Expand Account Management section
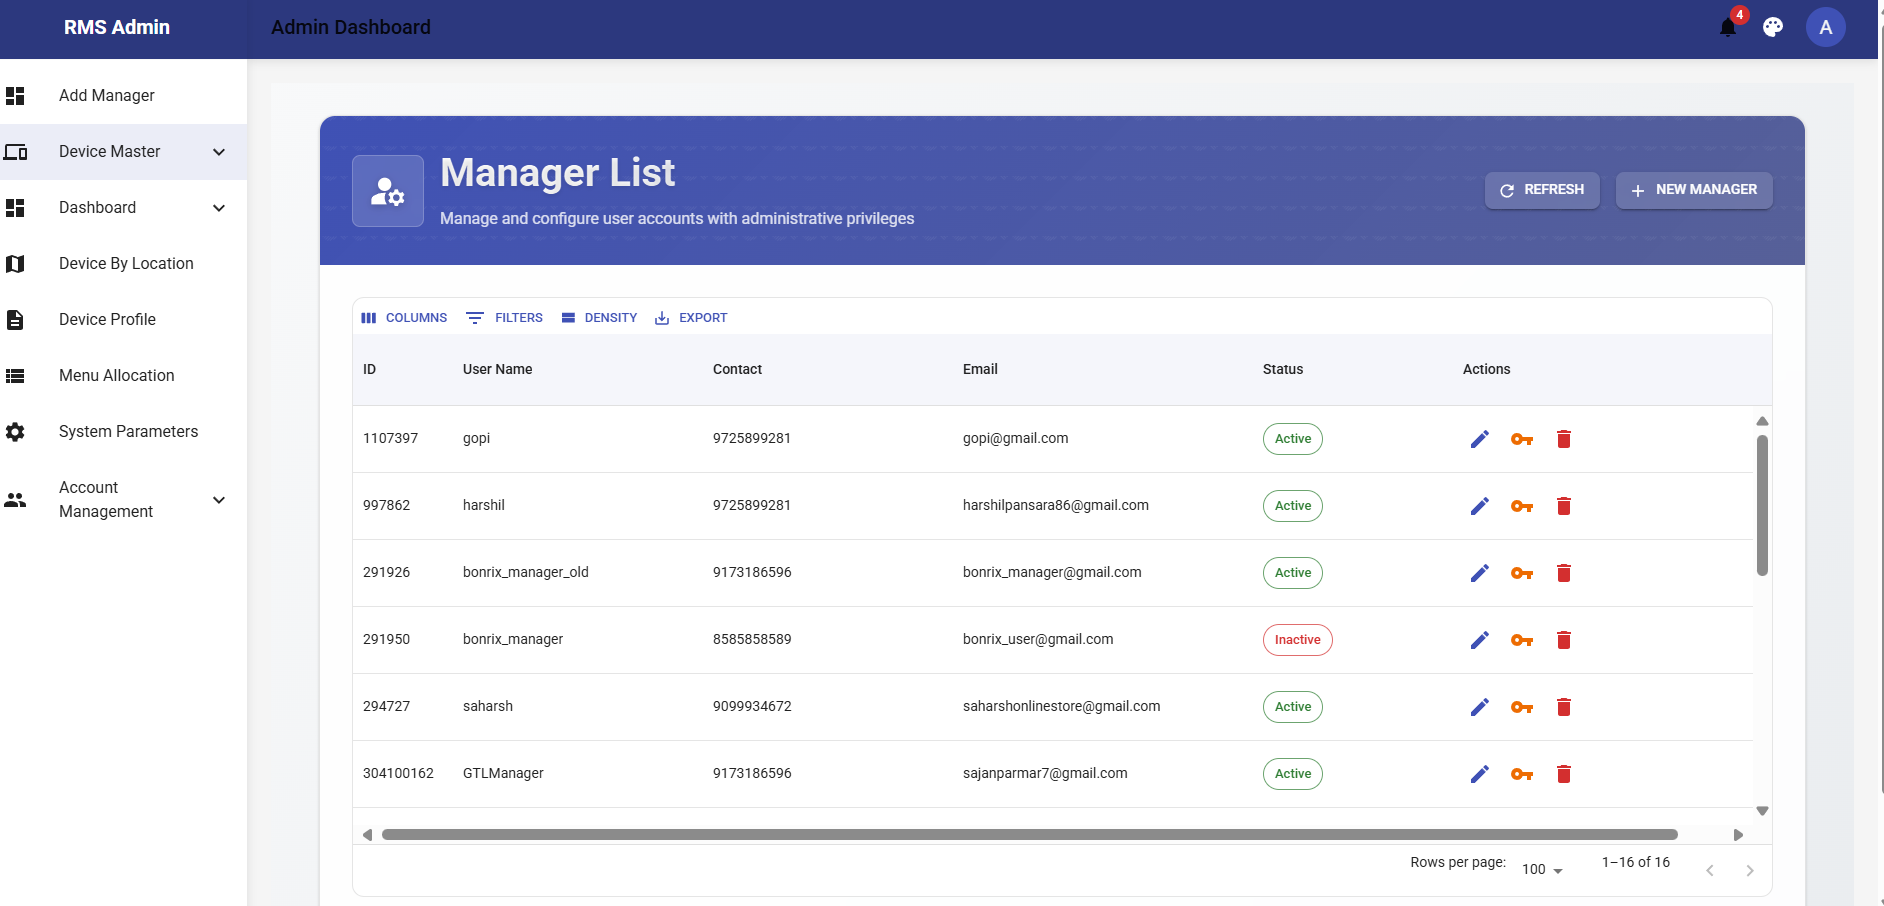 123,500
